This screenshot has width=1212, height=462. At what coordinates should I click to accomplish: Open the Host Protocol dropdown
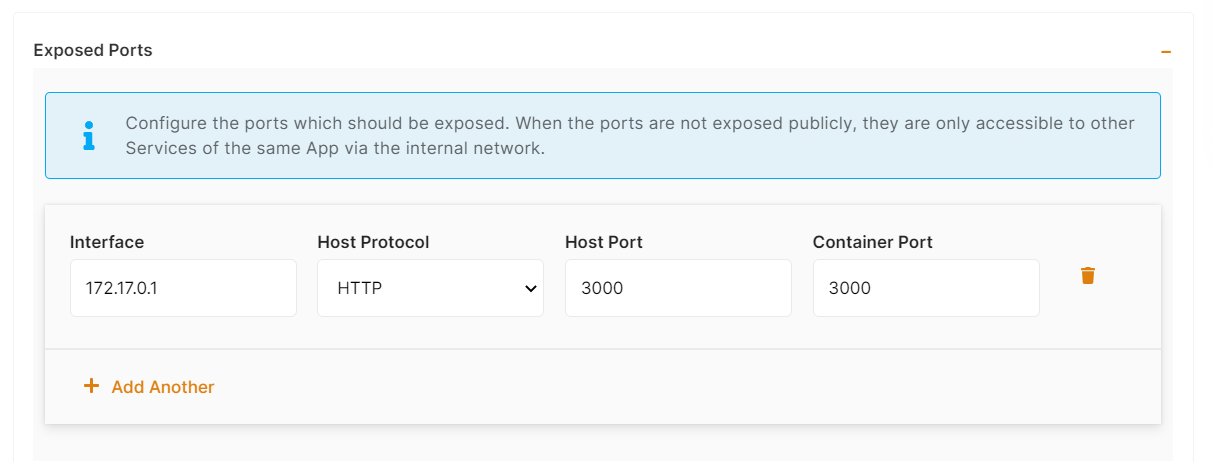(430, 288)
